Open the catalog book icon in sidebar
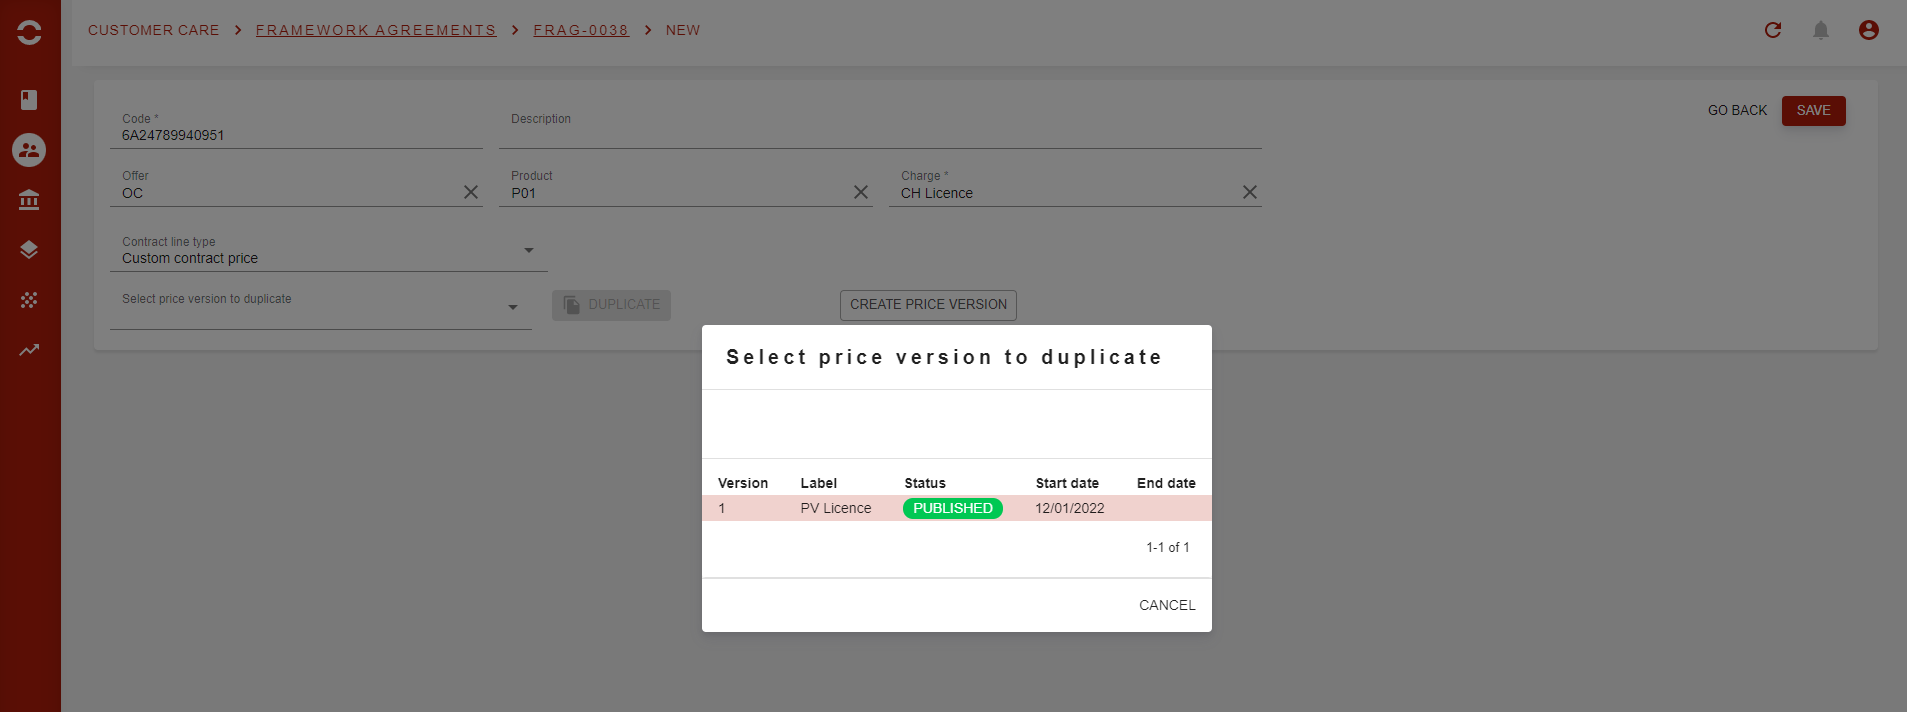This screenshot has height=712, width=1907. (29, 100)
